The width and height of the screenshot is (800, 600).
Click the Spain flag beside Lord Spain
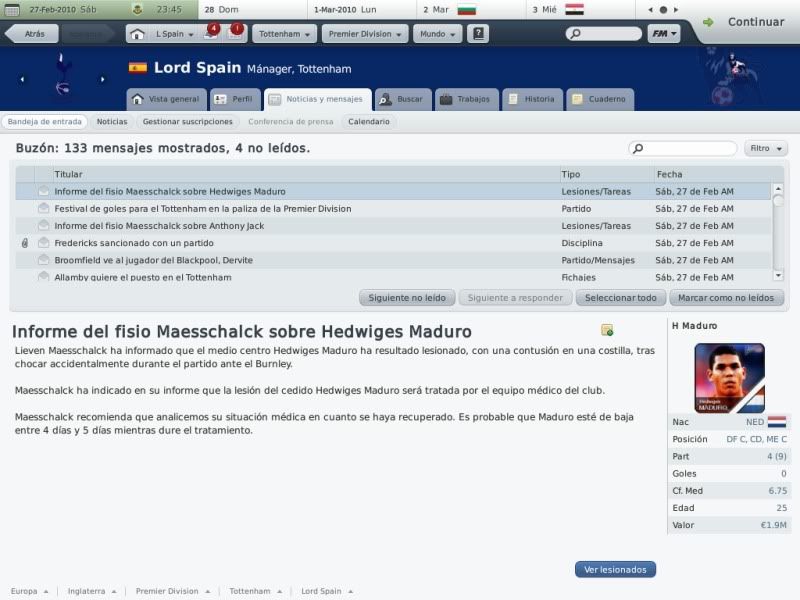138,68
